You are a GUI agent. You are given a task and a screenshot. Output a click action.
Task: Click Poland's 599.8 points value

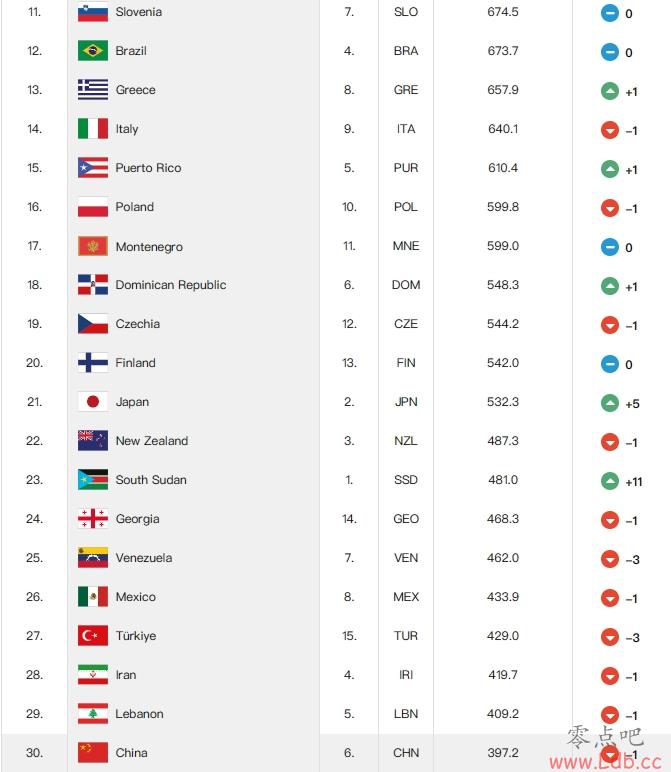coord(503,207)
